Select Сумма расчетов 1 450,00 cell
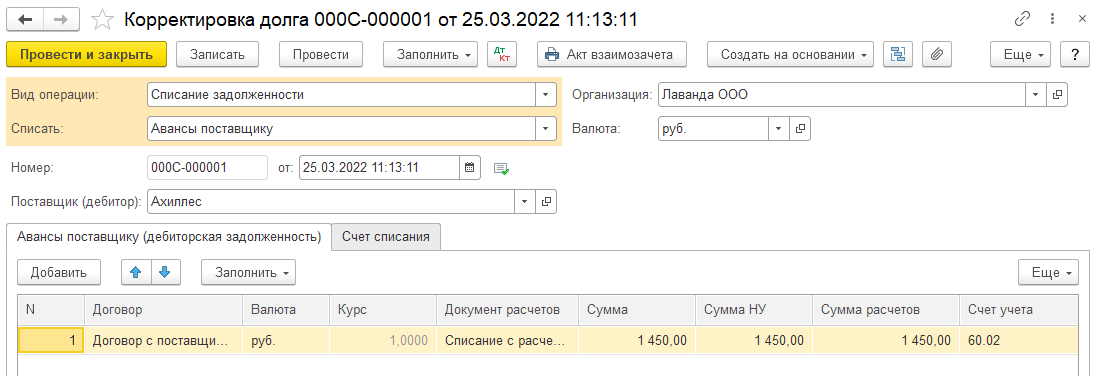1095x376 pixels. pyautogui.click(x=886, y=340)
